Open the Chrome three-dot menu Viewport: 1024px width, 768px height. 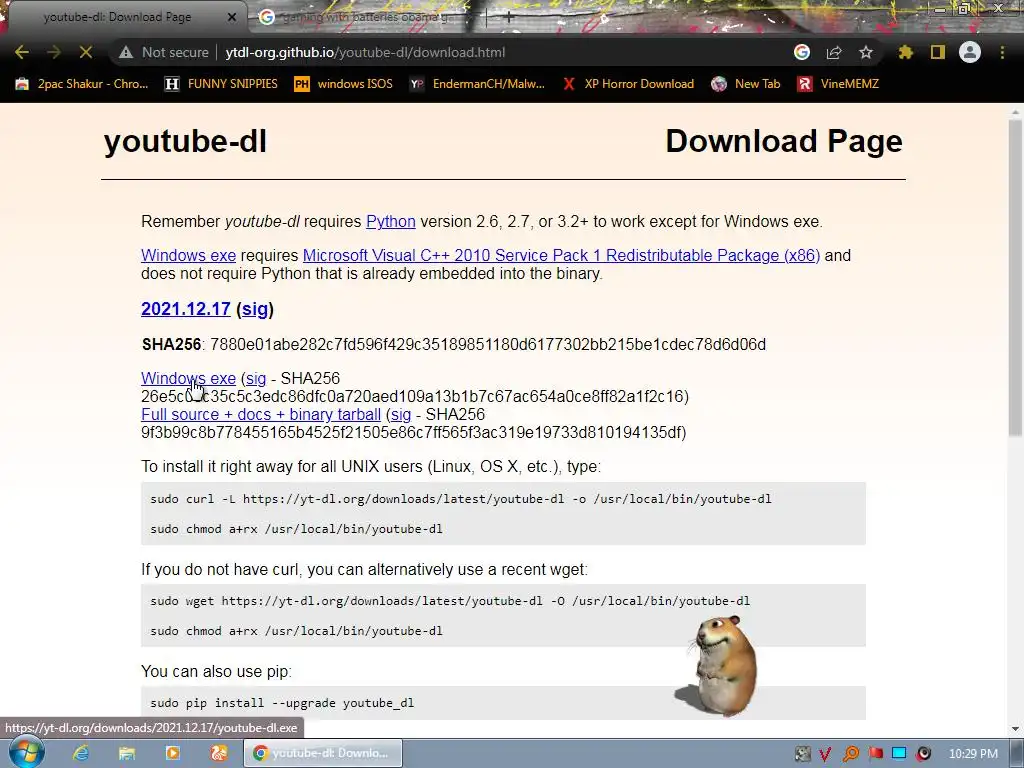click(x=1002, y=52)
